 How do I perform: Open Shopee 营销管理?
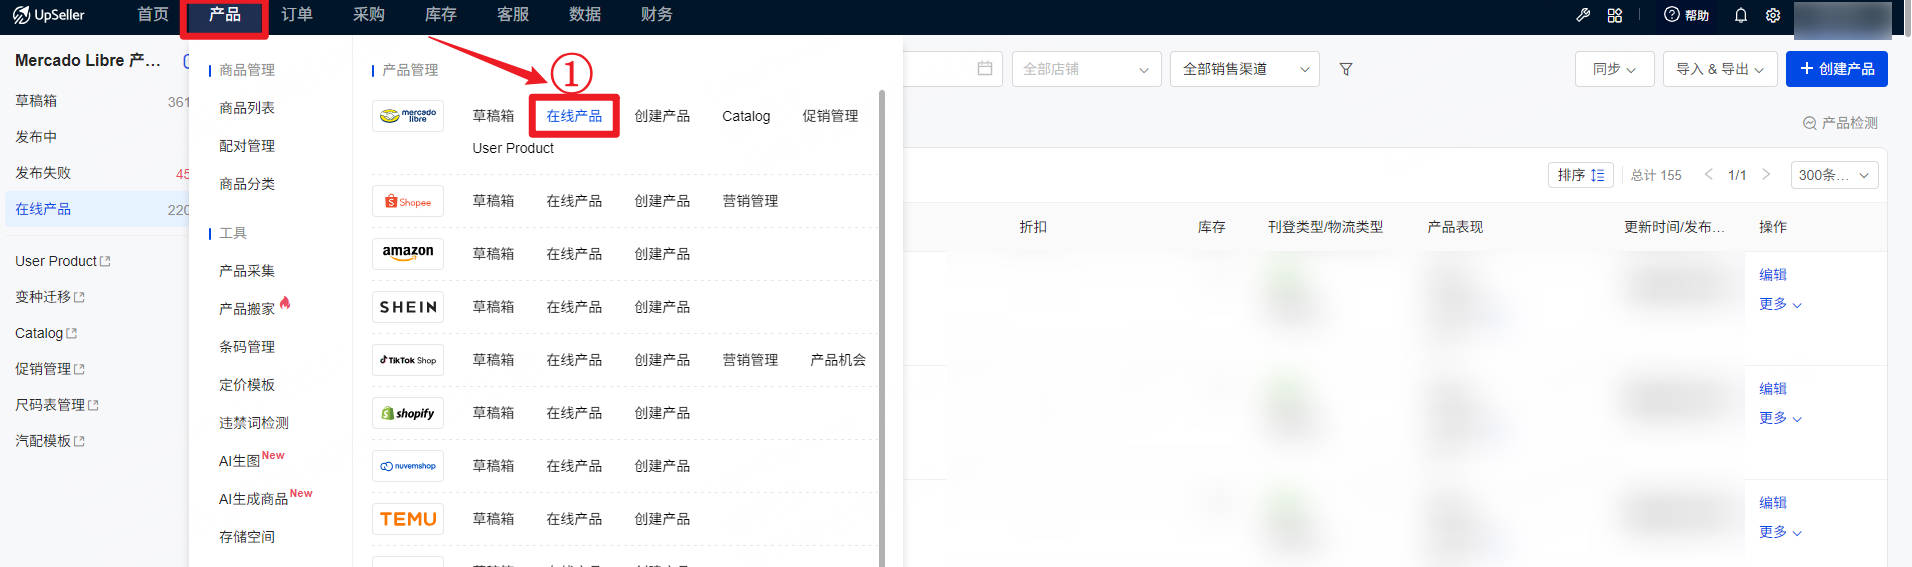pos(750,201)
